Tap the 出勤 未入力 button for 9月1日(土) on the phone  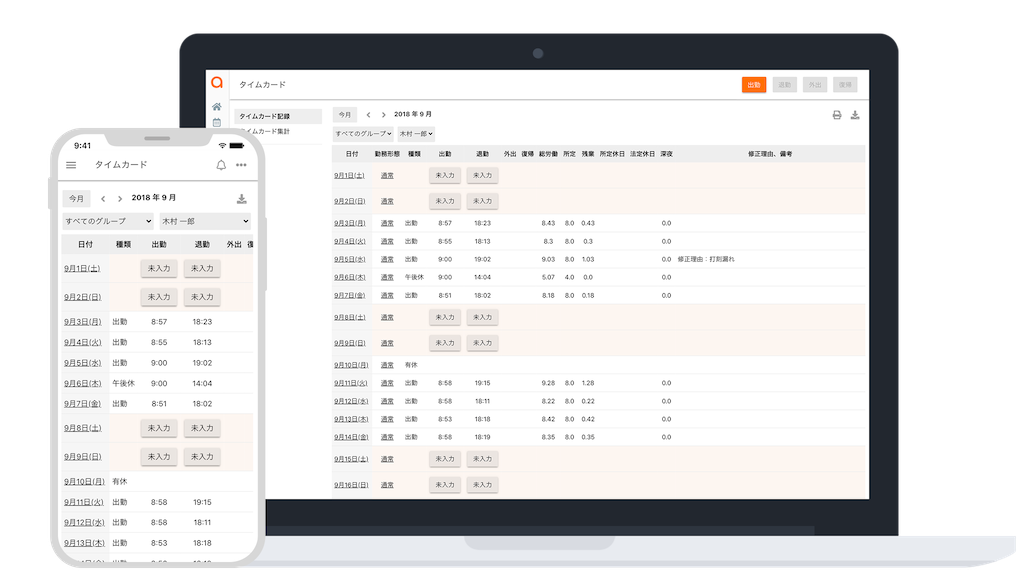point(158,268)
